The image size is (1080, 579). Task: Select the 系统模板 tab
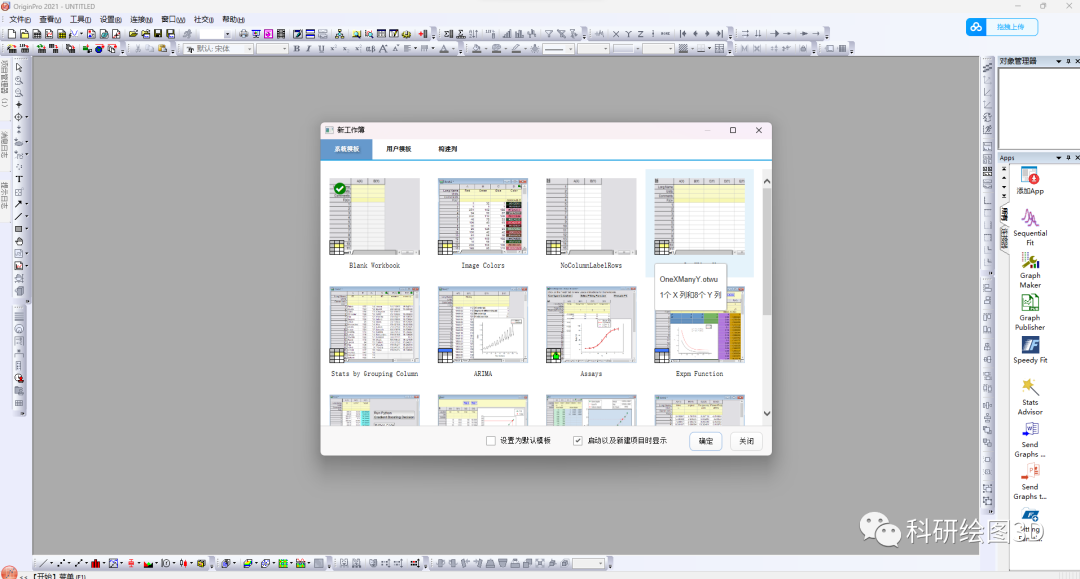[346, 149]
